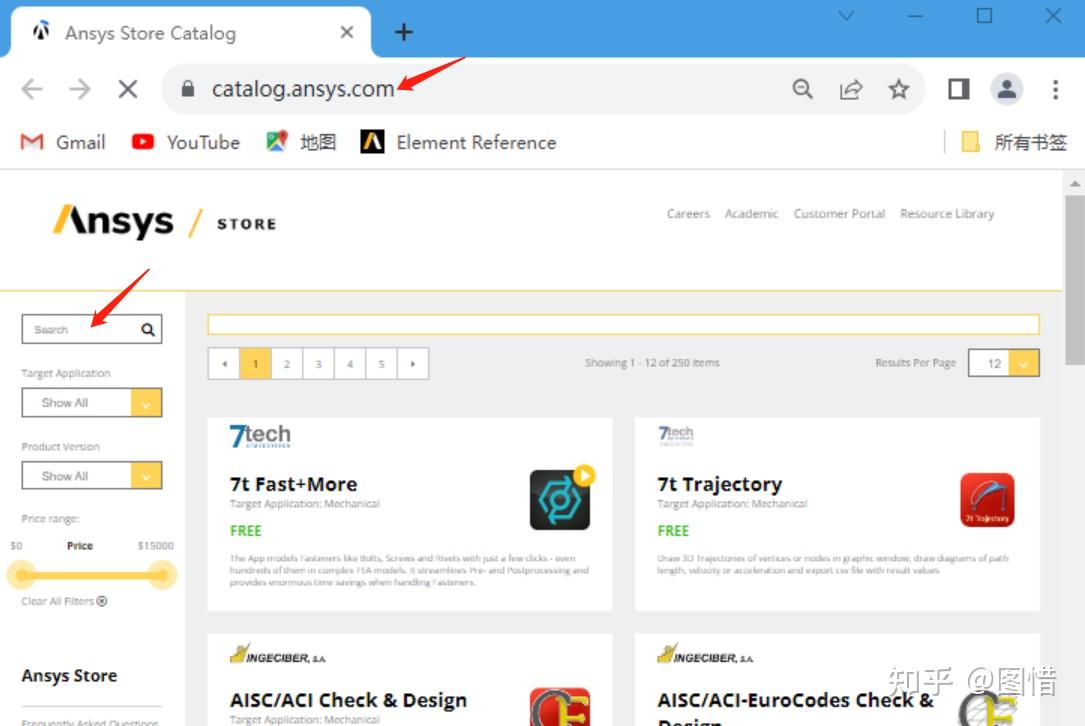Click the 7t Trajectory red app icon

pyautogui.click(x=987, y=500)
